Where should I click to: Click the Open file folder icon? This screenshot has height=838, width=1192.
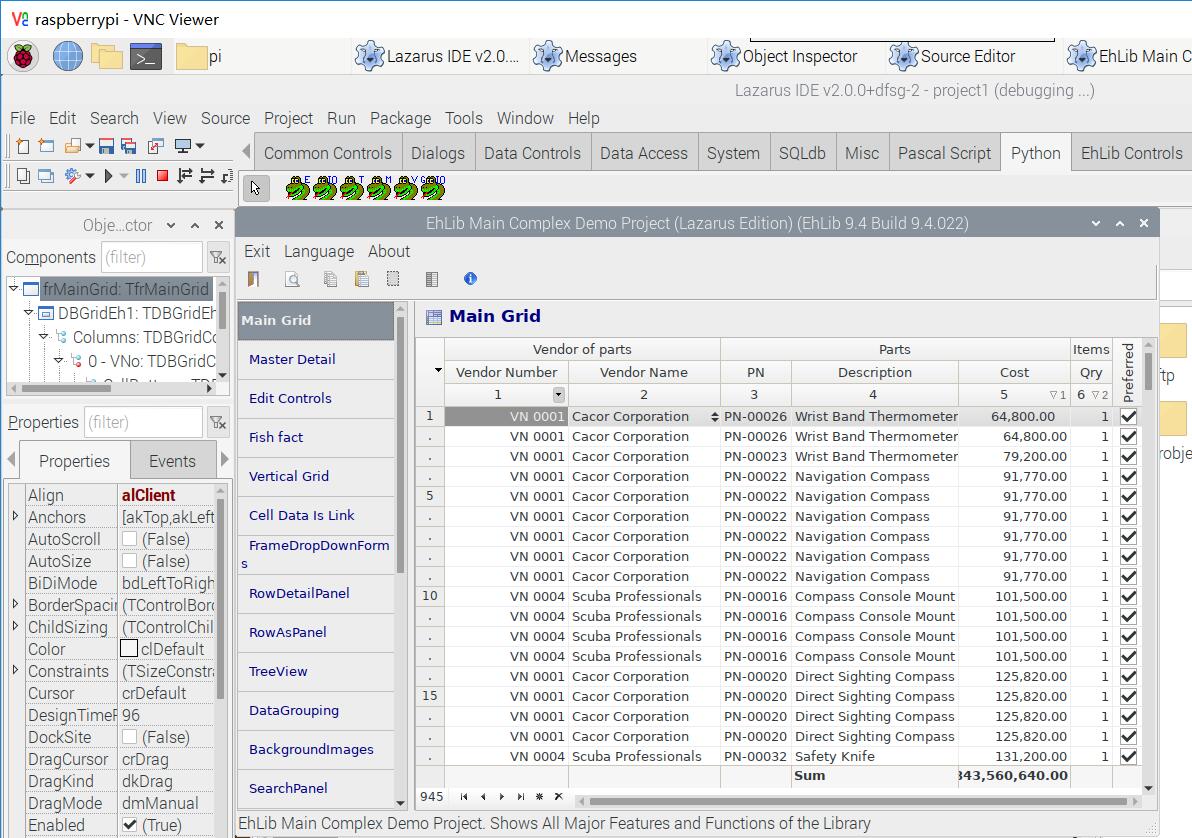[x=73, y=146]
